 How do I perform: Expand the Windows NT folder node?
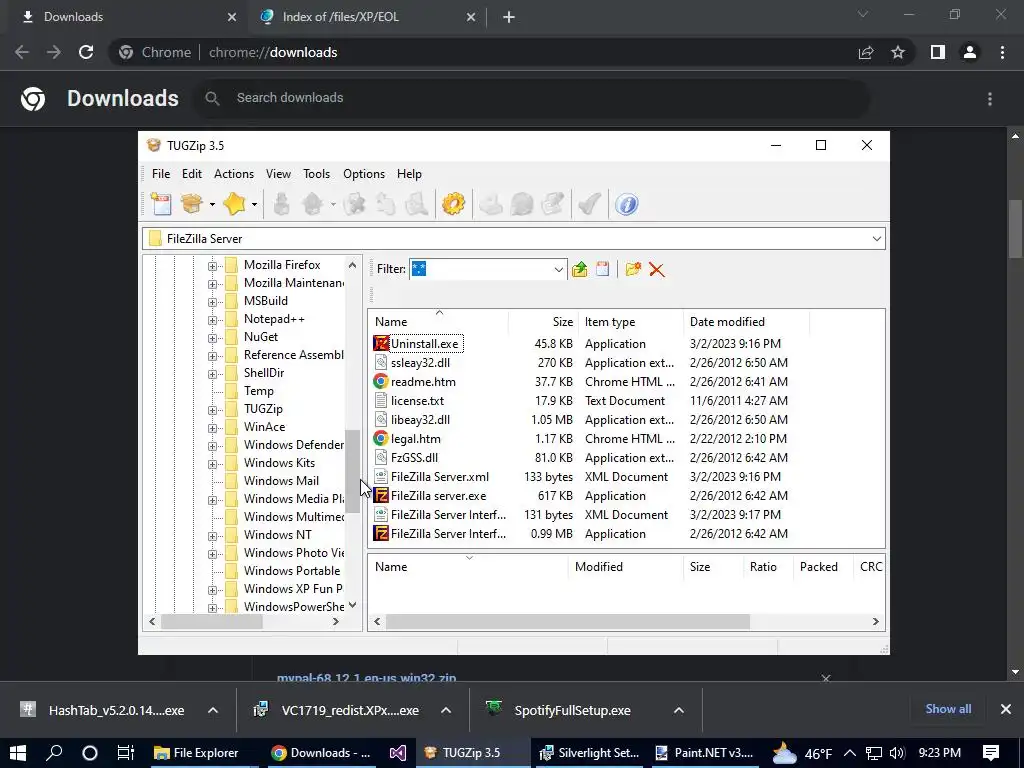click(x=212, y=536)
